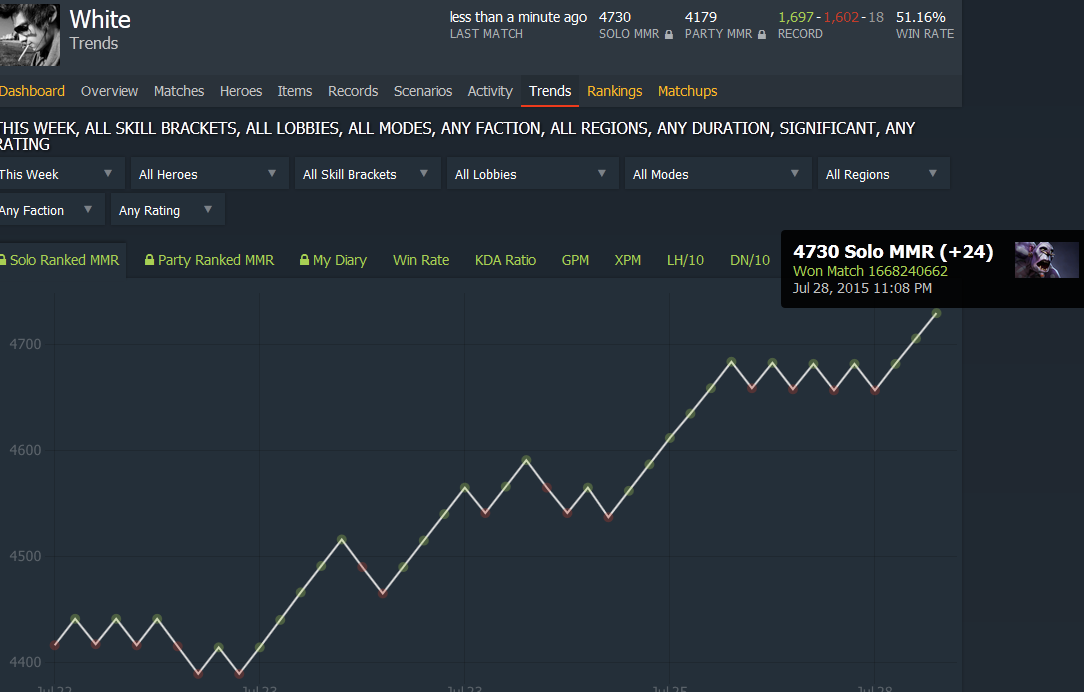View the KDA Ratio trend
Screen dimensions: 1084x692
click(505, 260)
